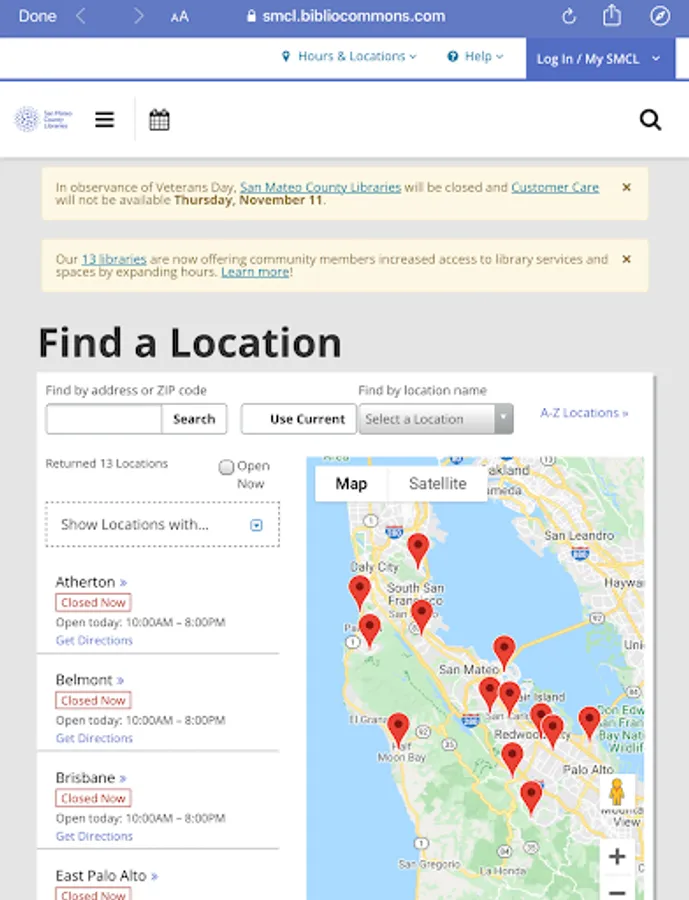Switch map to Satellite view
Viewport: 689px width, 900px height.
point(438,483)
